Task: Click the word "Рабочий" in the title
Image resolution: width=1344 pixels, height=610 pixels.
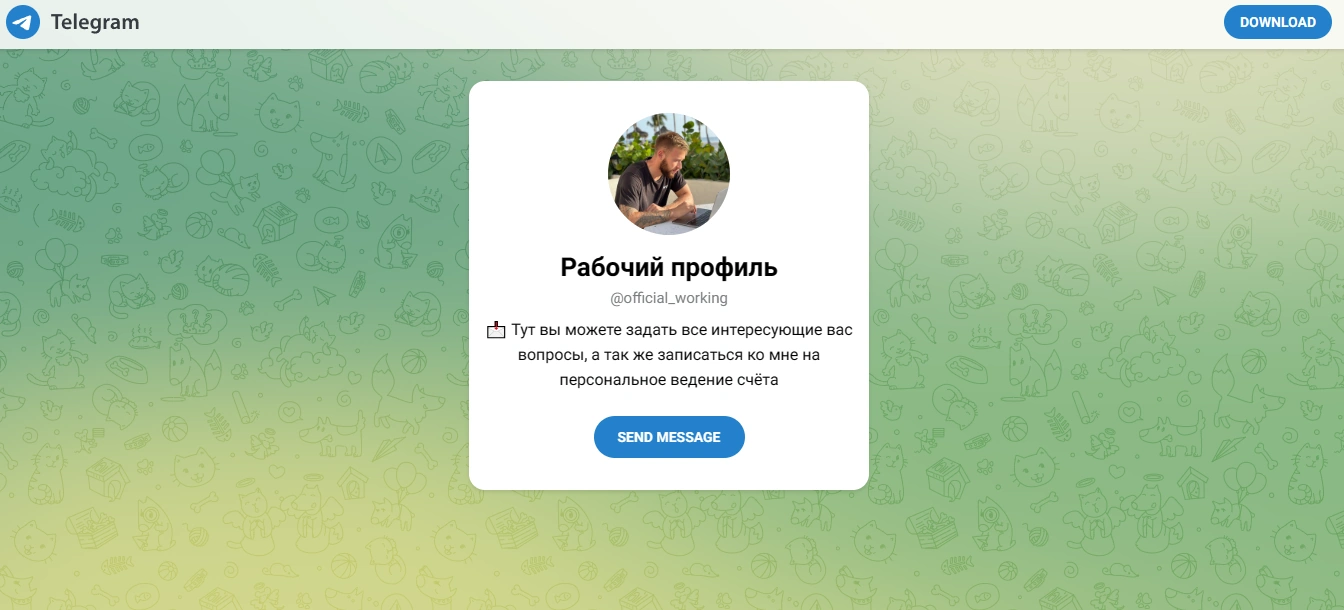Action: point(608,268)
